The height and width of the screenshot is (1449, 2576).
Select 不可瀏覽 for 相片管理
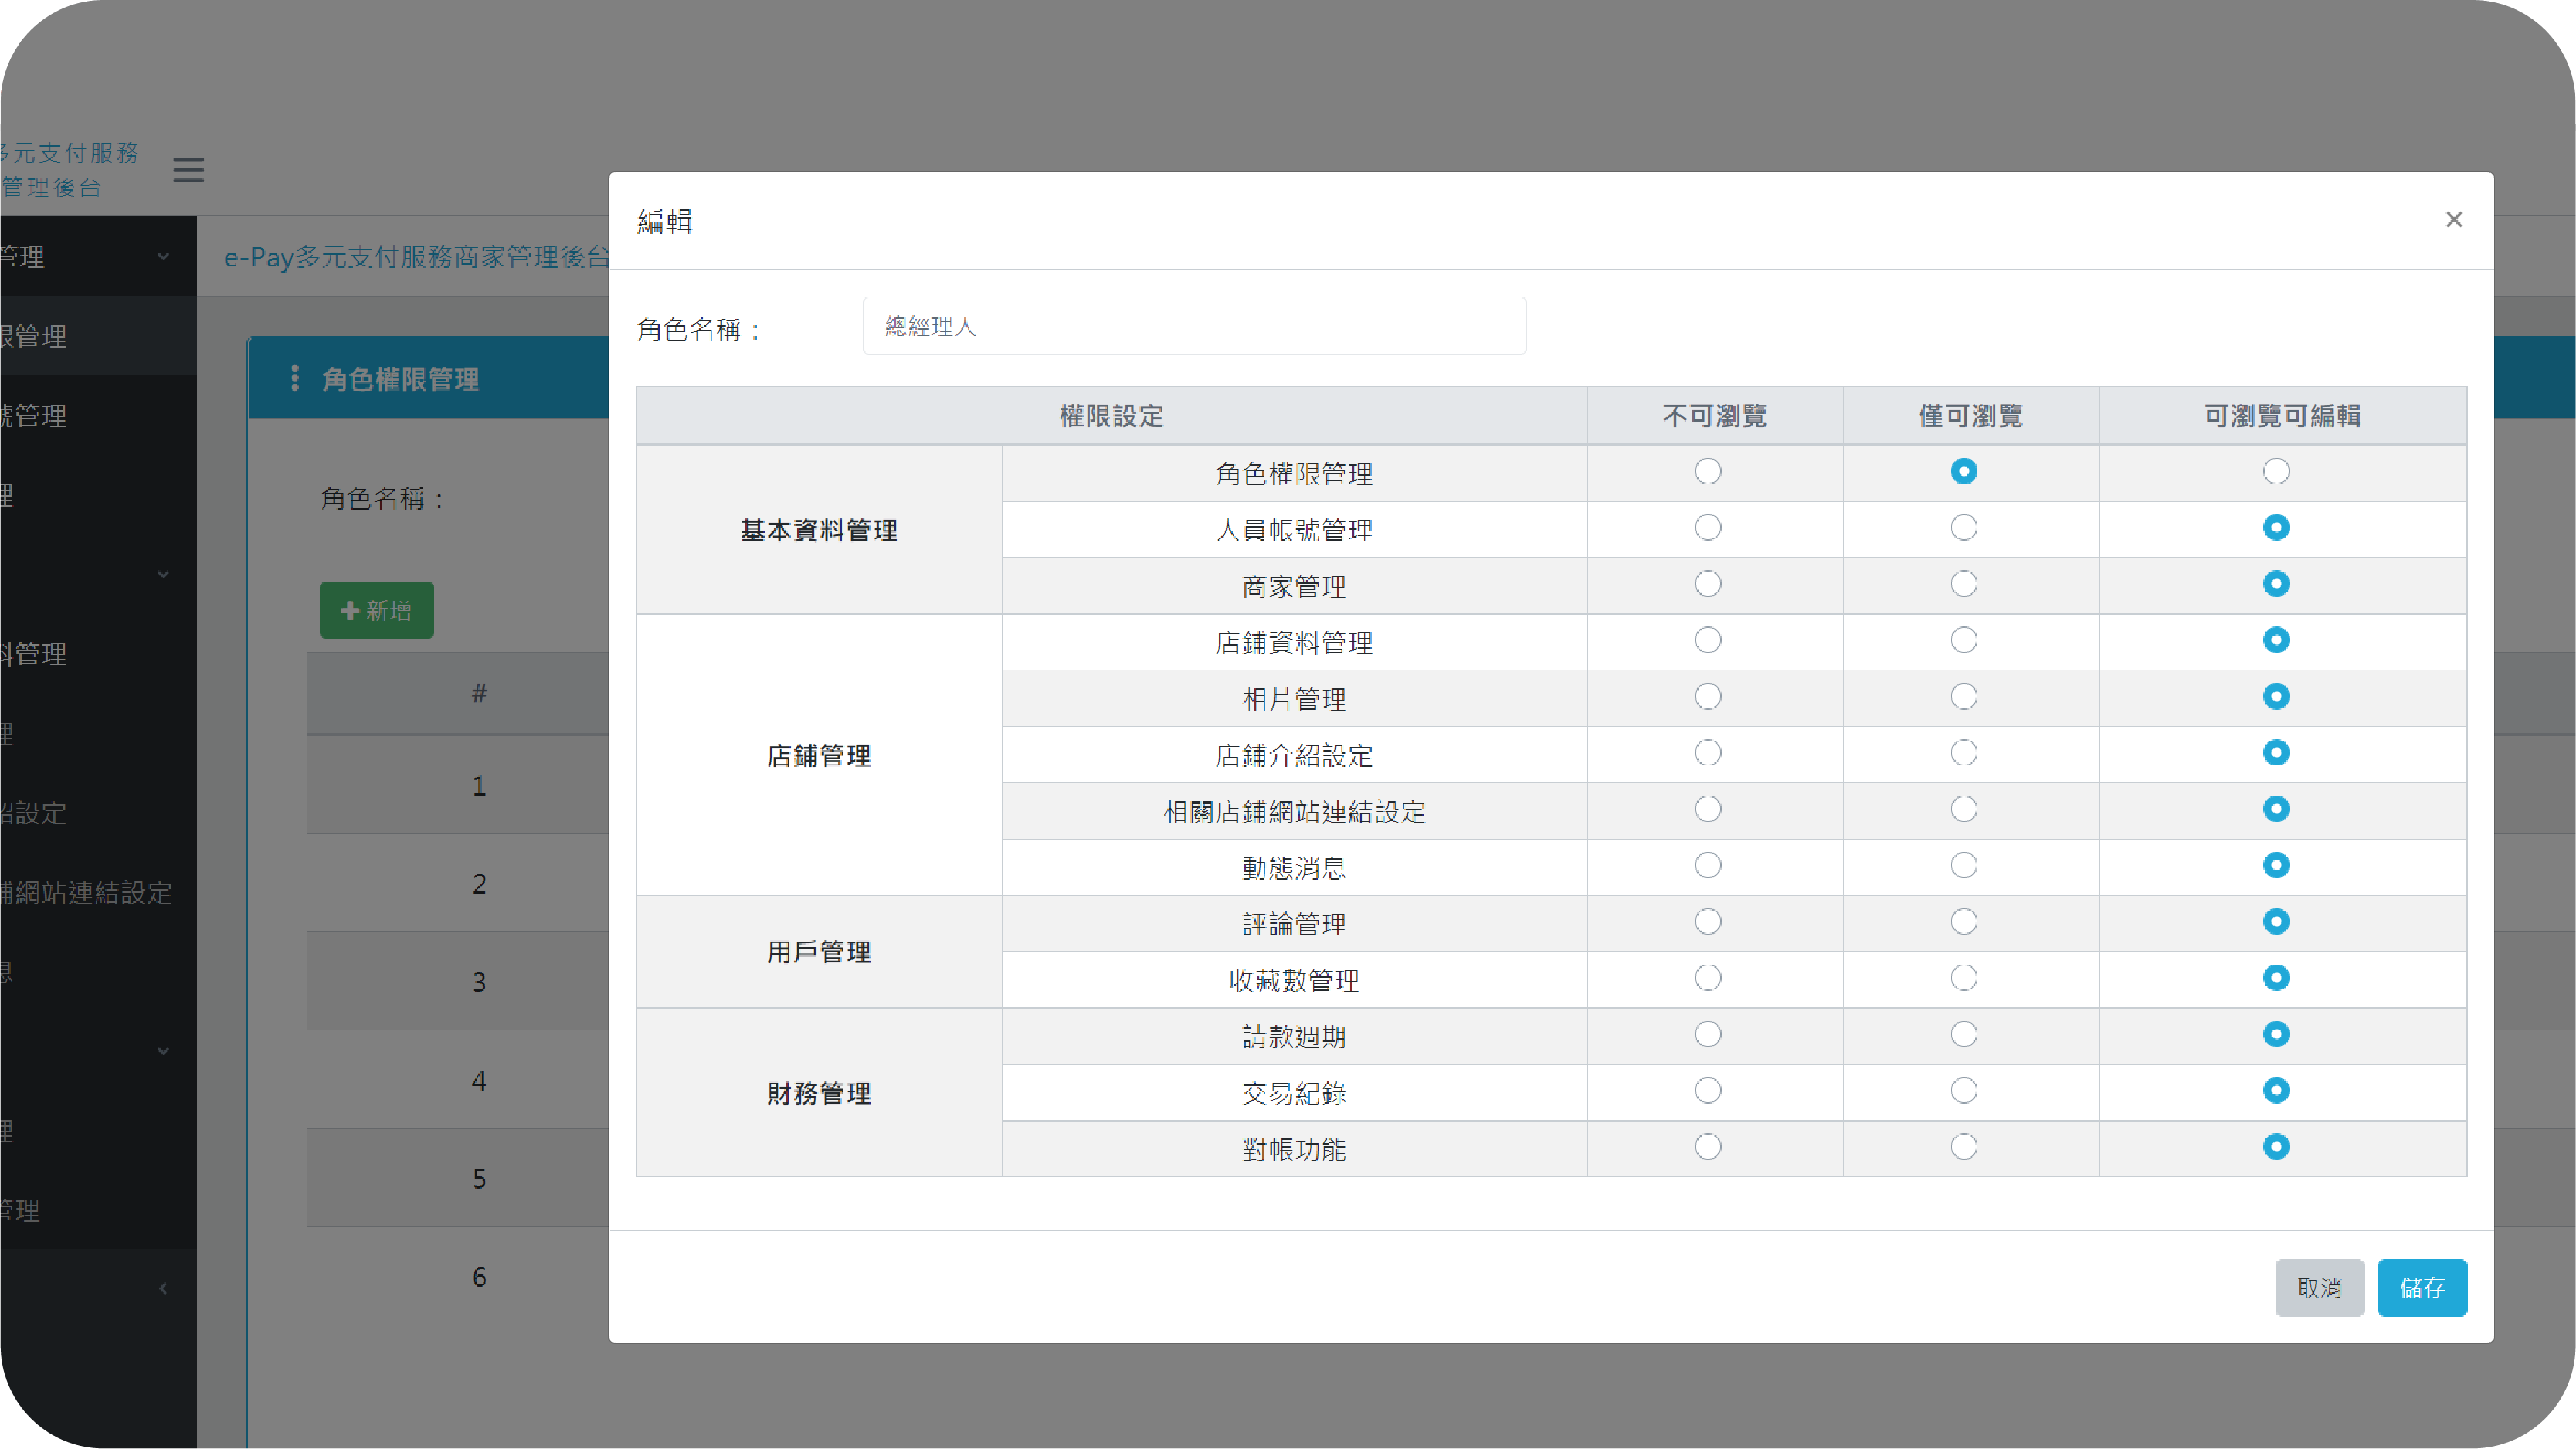point(1707,696)
